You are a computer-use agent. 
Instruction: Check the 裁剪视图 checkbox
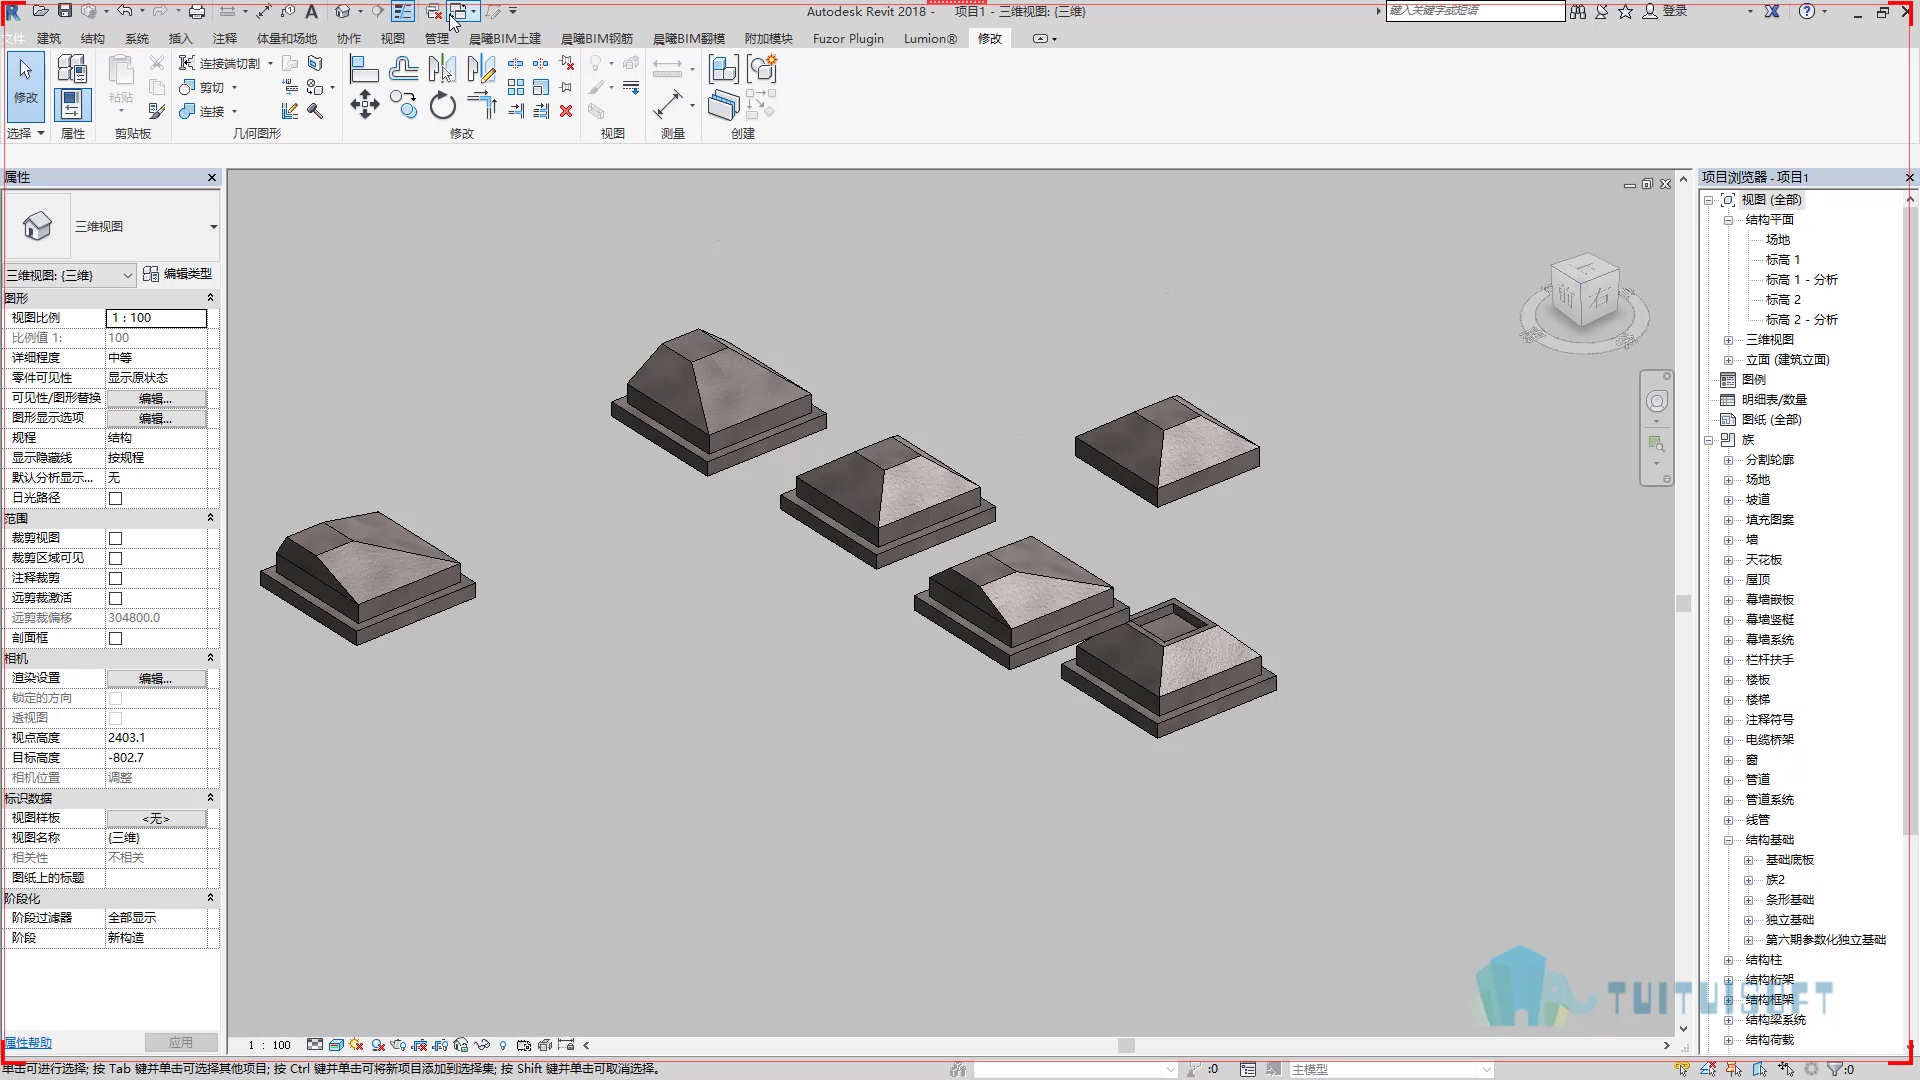point(115,538)
